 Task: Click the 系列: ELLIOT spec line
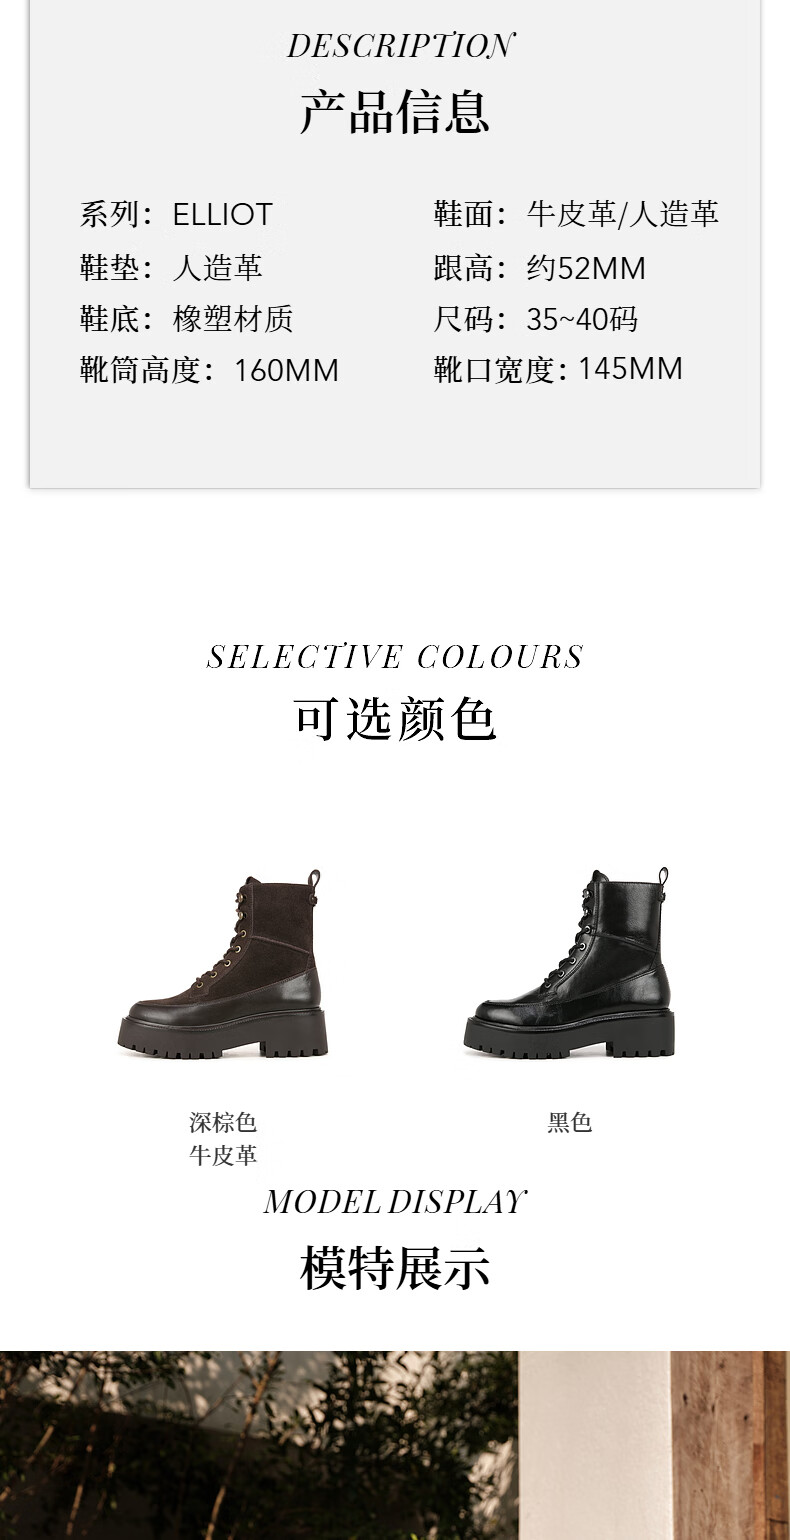(176, 214)
